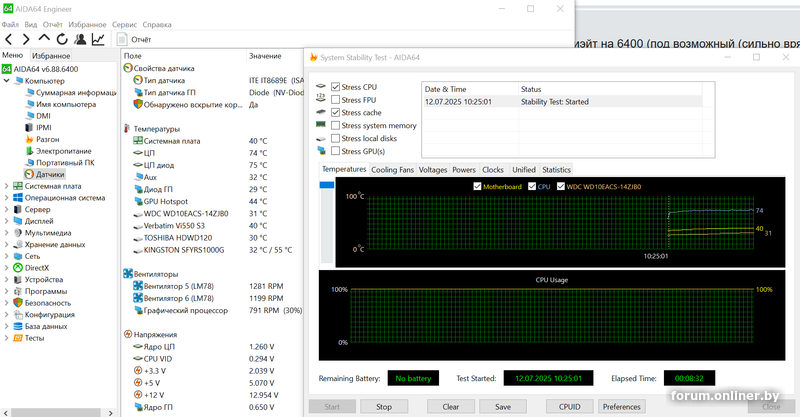Viewport: 800px width, 417px height.
Task: Uncheck the Stress cache checkbox
Action: [x=335, y=113]
